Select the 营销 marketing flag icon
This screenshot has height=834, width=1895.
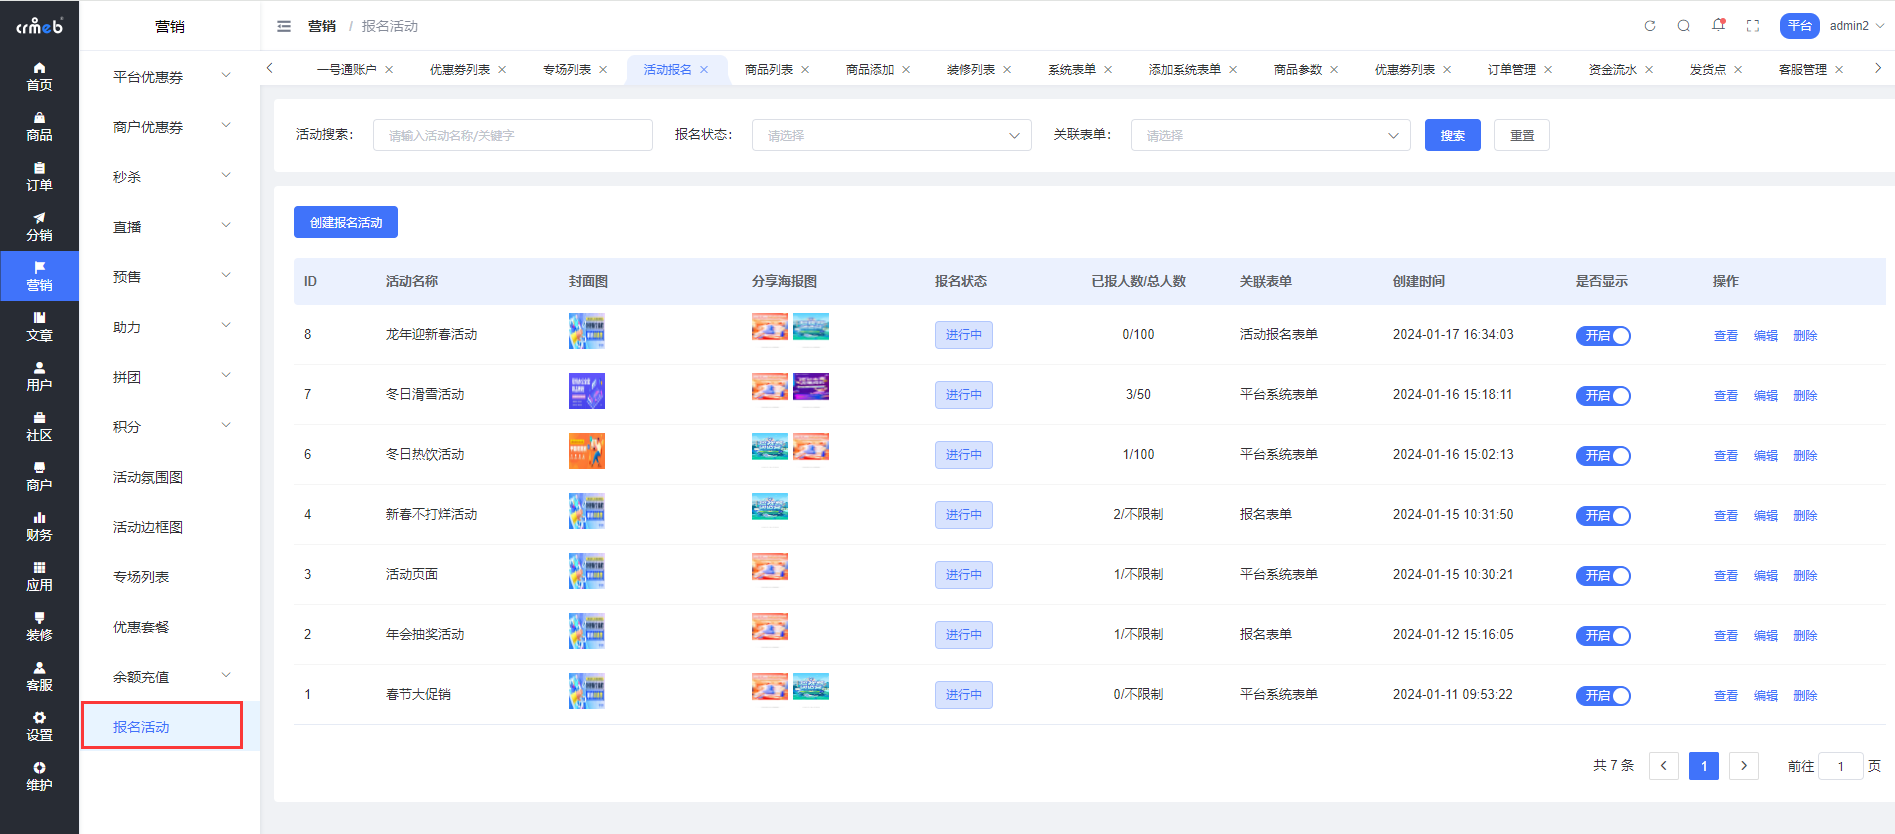click(39, 276)
